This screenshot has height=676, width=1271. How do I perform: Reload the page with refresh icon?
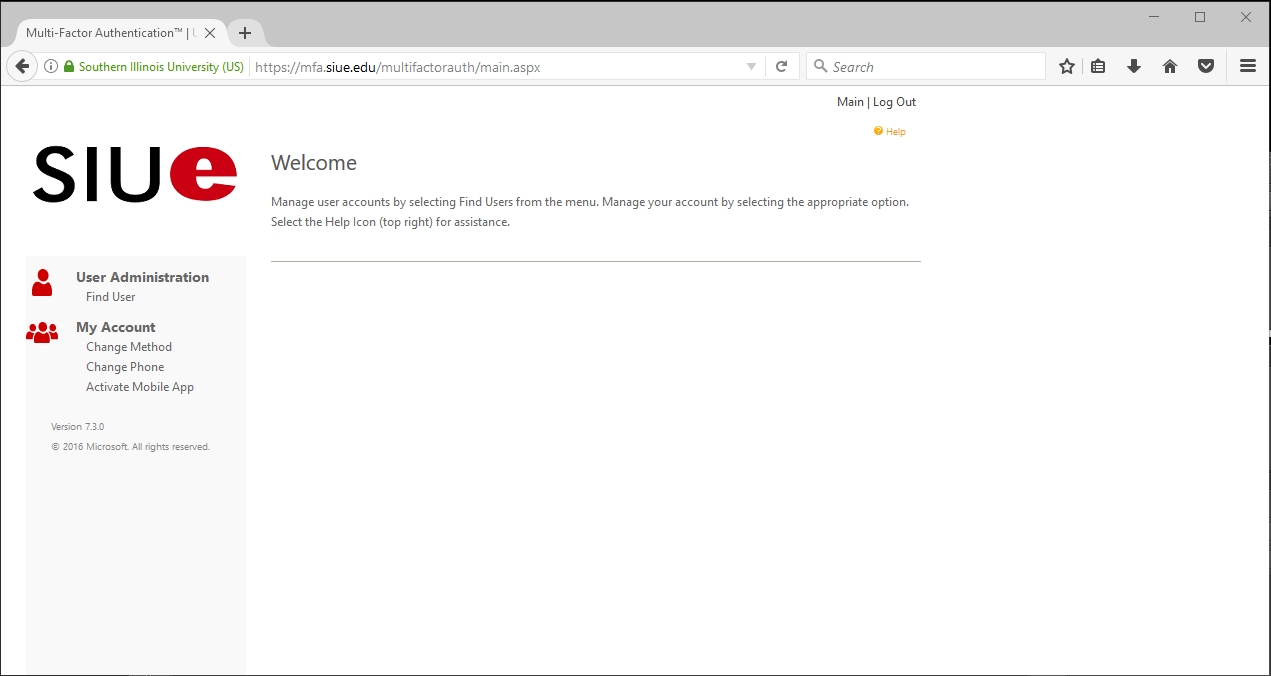(782, 67)
